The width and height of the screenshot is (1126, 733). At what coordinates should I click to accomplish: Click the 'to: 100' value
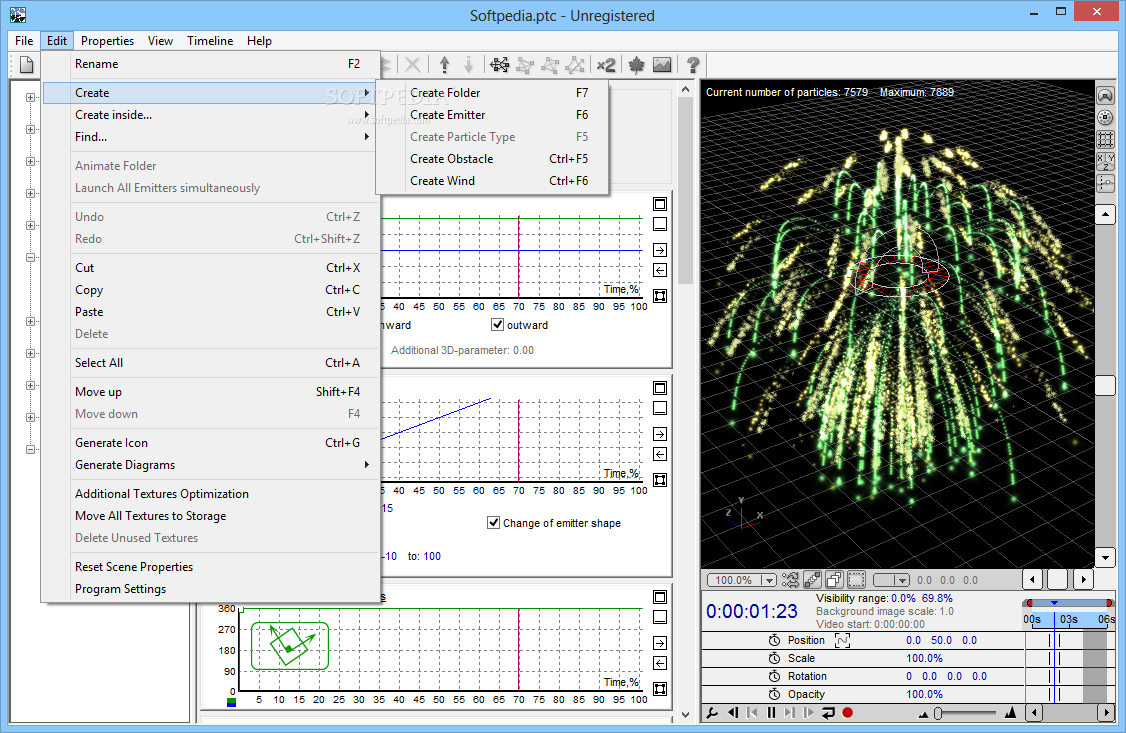pos(424,556)
